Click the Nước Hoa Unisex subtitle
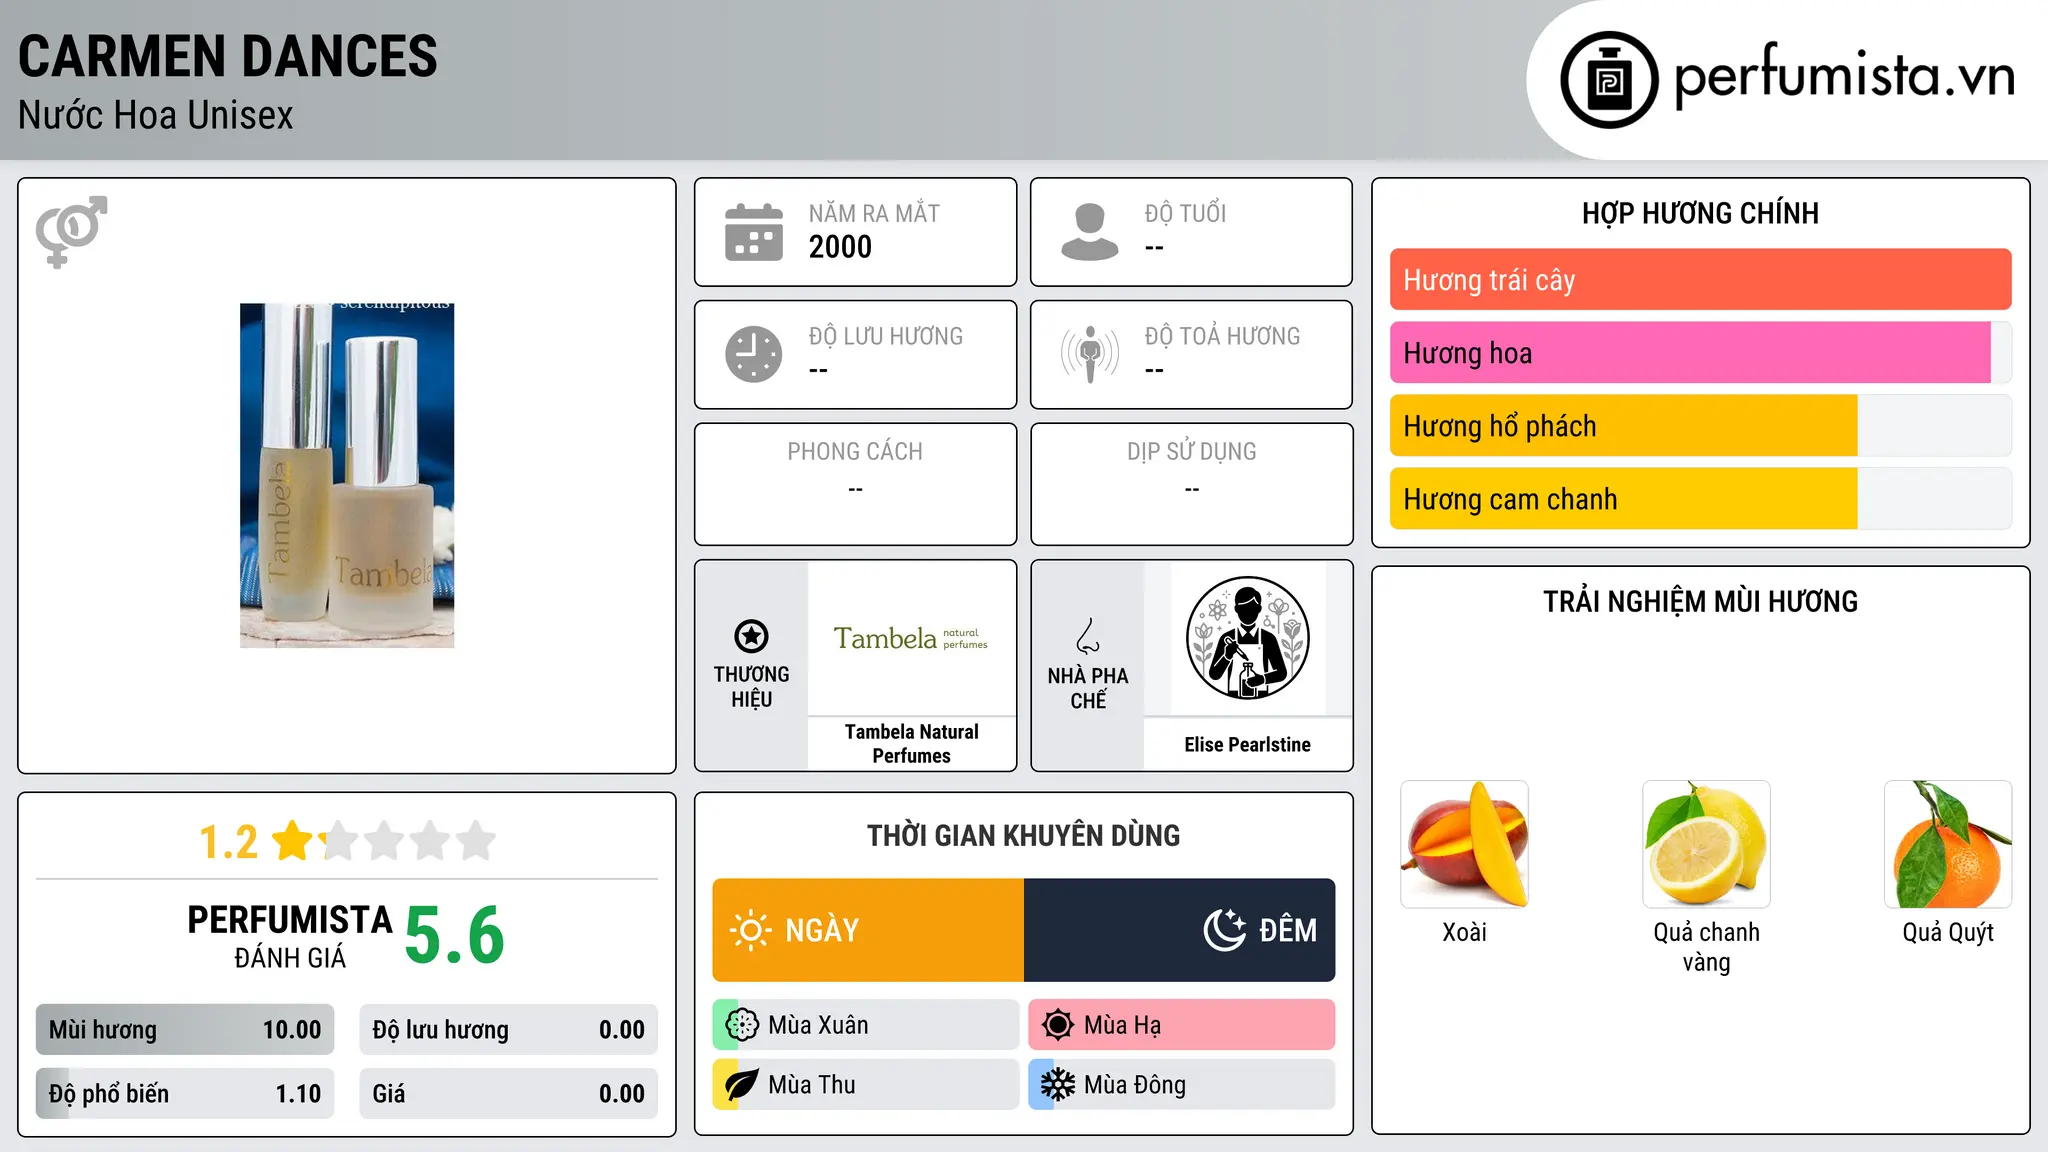 156,116
